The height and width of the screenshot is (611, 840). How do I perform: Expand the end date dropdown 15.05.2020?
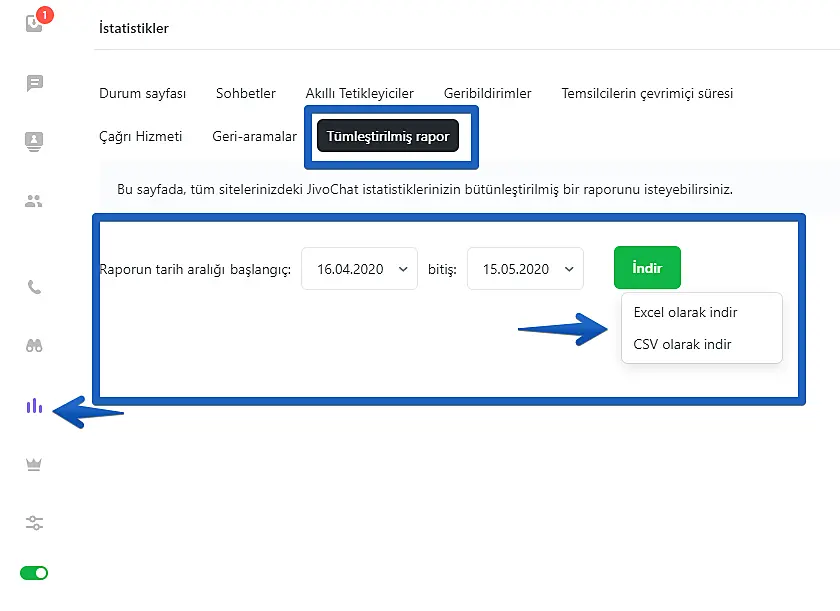pos(525,269)
